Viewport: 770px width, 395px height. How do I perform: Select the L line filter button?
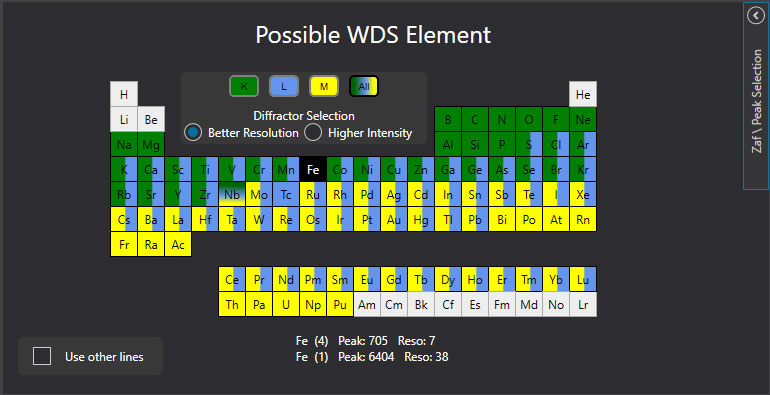(x=284, y=86)
